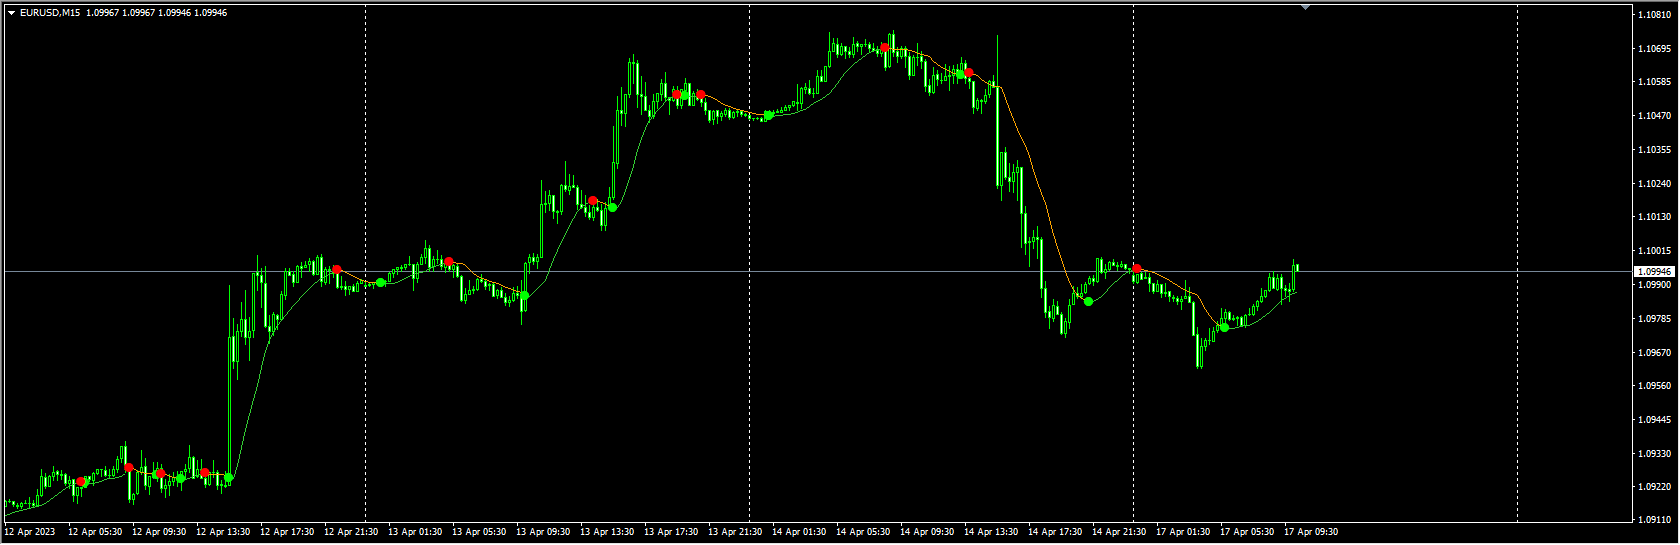This screenshot has height=545, width=1680.
Task: Click the red signal dot beside the 14 Apr 21:30 separator
Action: 1137,268
